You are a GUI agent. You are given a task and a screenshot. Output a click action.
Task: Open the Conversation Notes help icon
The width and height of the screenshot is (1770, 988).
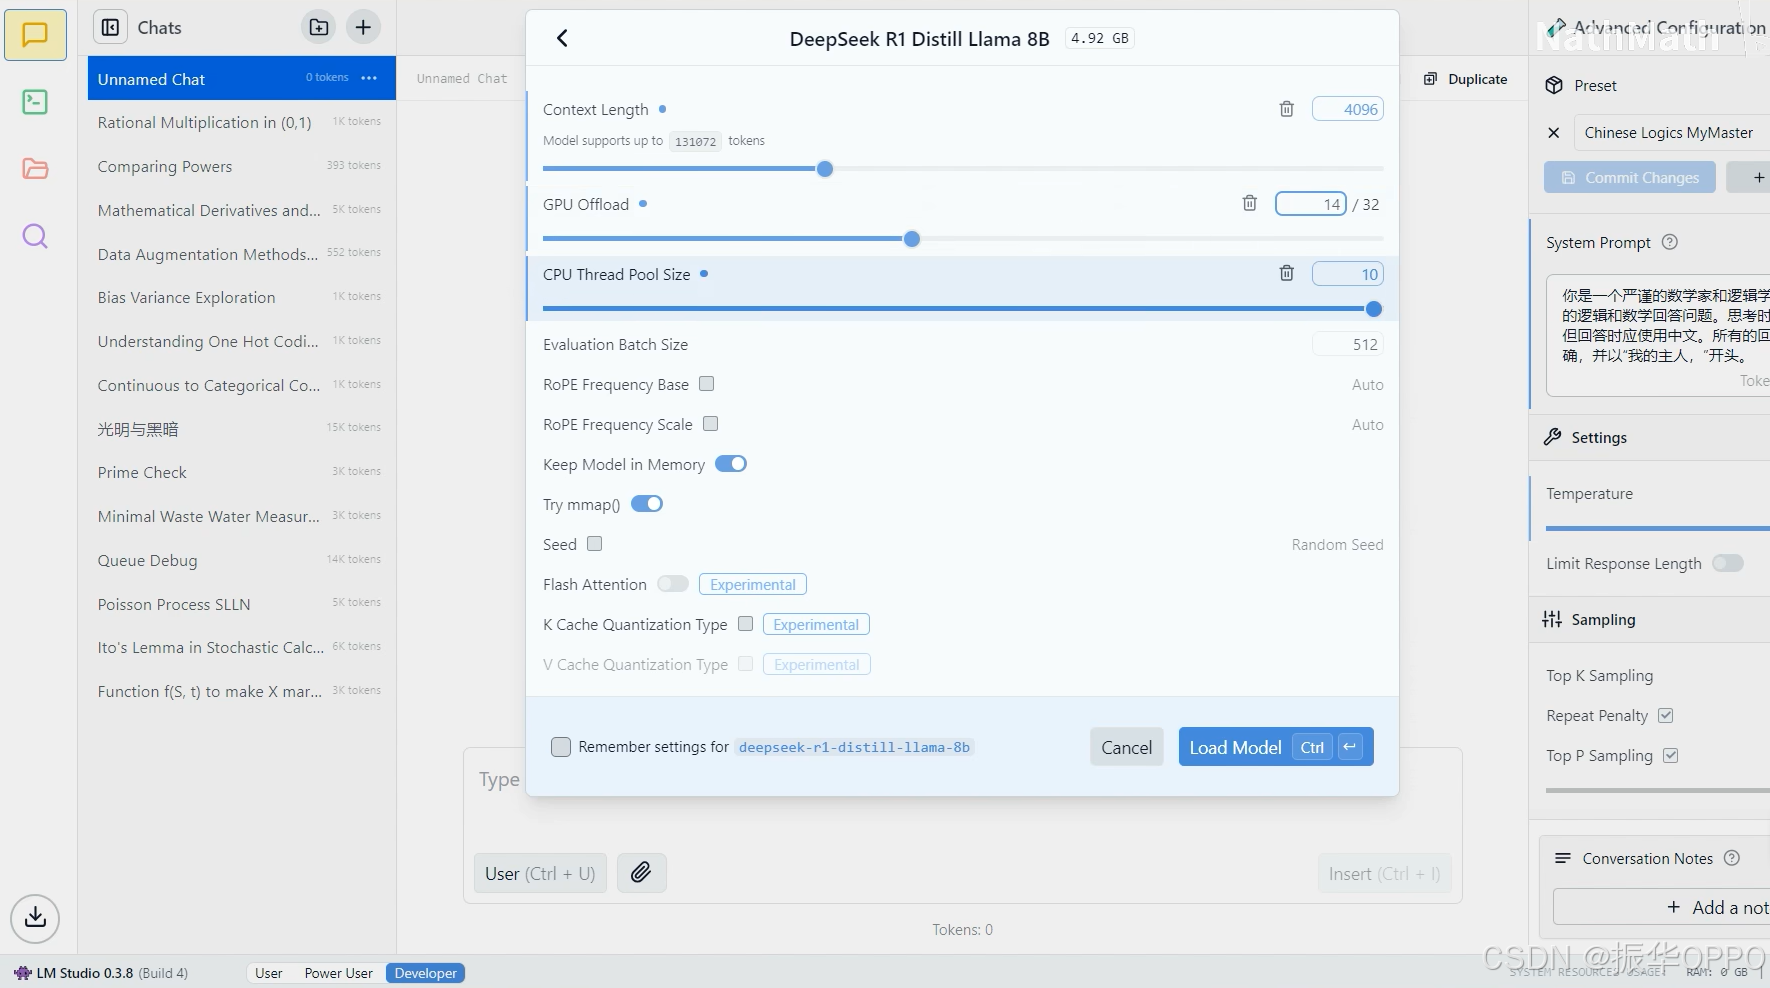click(x=1732, y=858)
